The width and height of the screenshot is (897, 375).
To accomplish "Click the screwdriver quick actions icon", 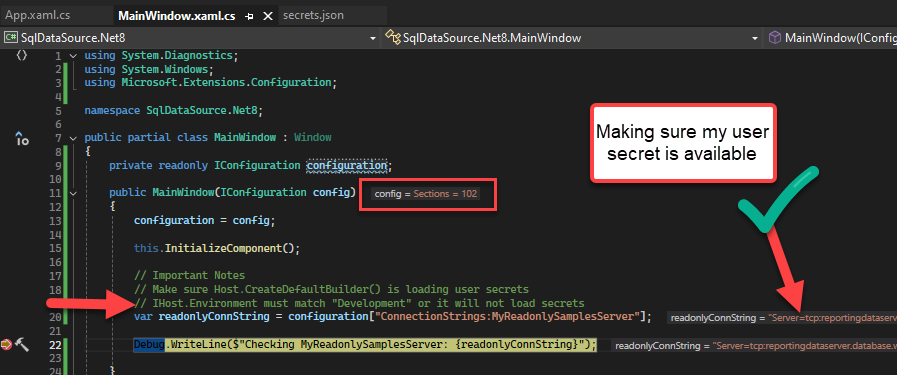I will click(x=22, y=345).
